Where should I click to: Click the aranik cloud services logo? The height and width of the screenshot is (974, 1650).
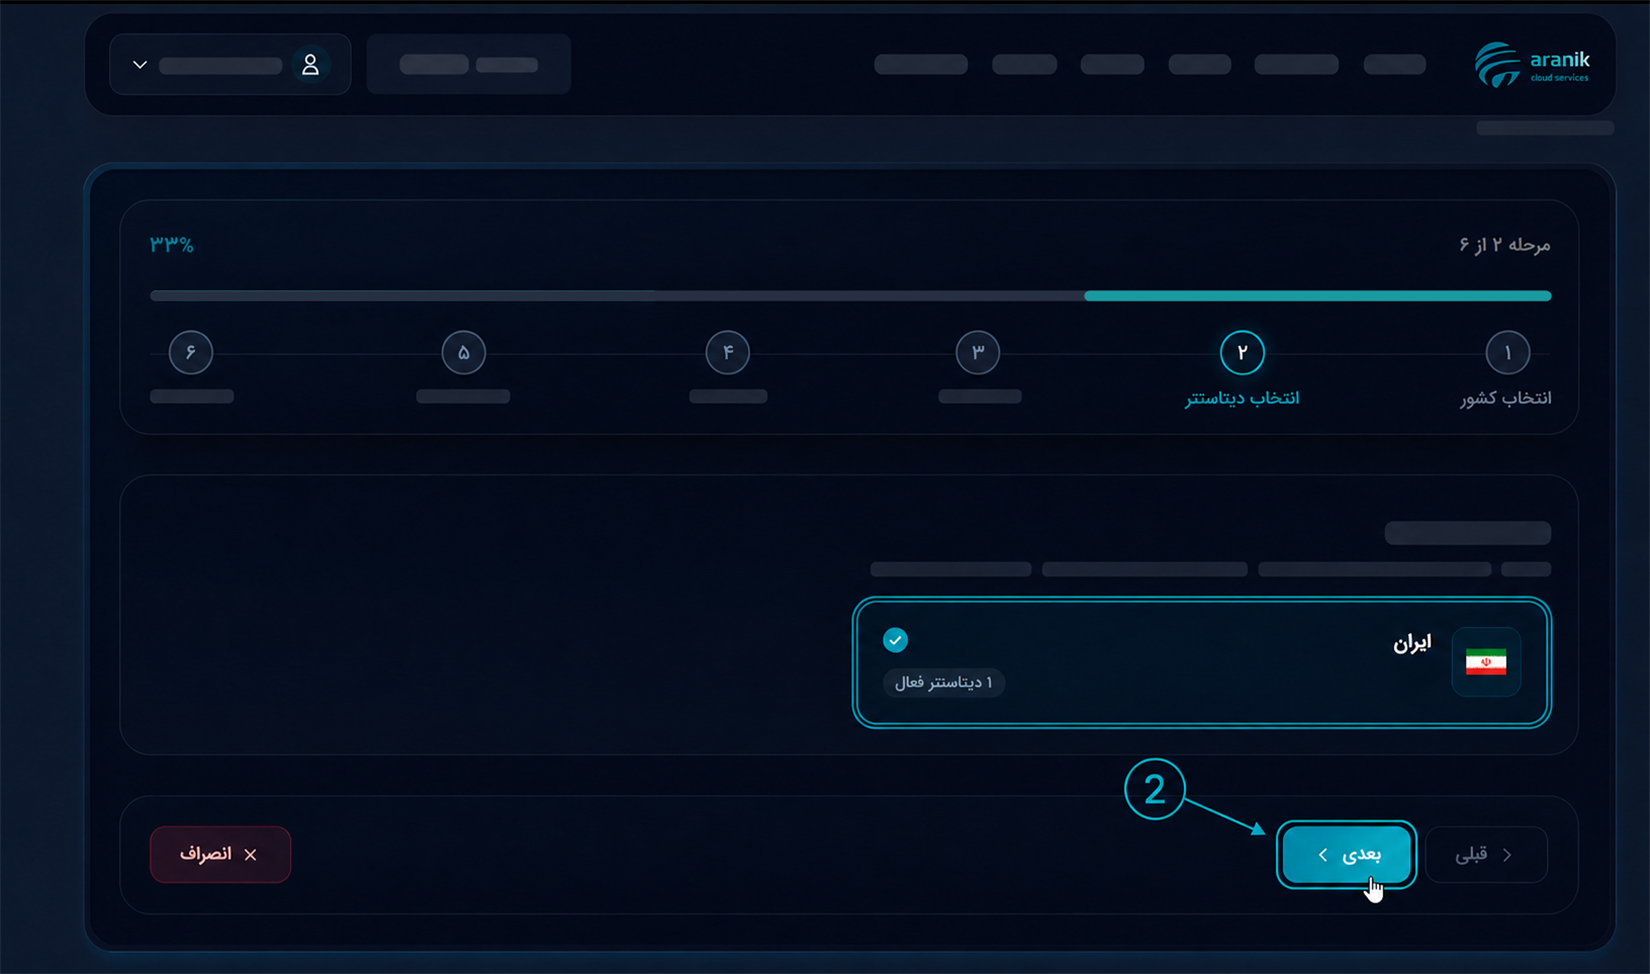point(1532,65)
